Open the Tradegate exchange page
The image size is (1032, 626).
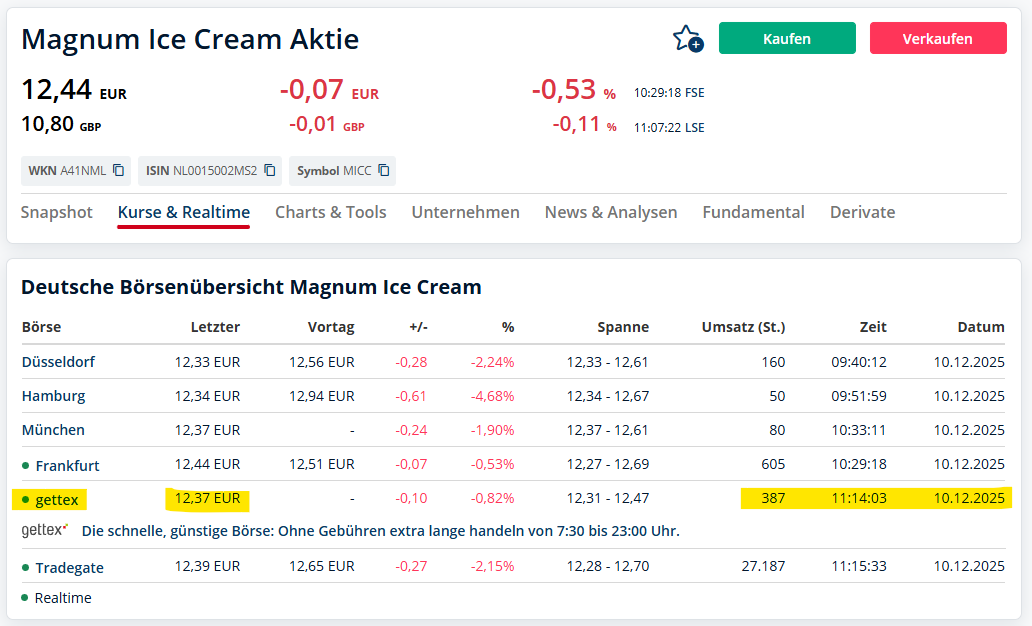(69, 566)
